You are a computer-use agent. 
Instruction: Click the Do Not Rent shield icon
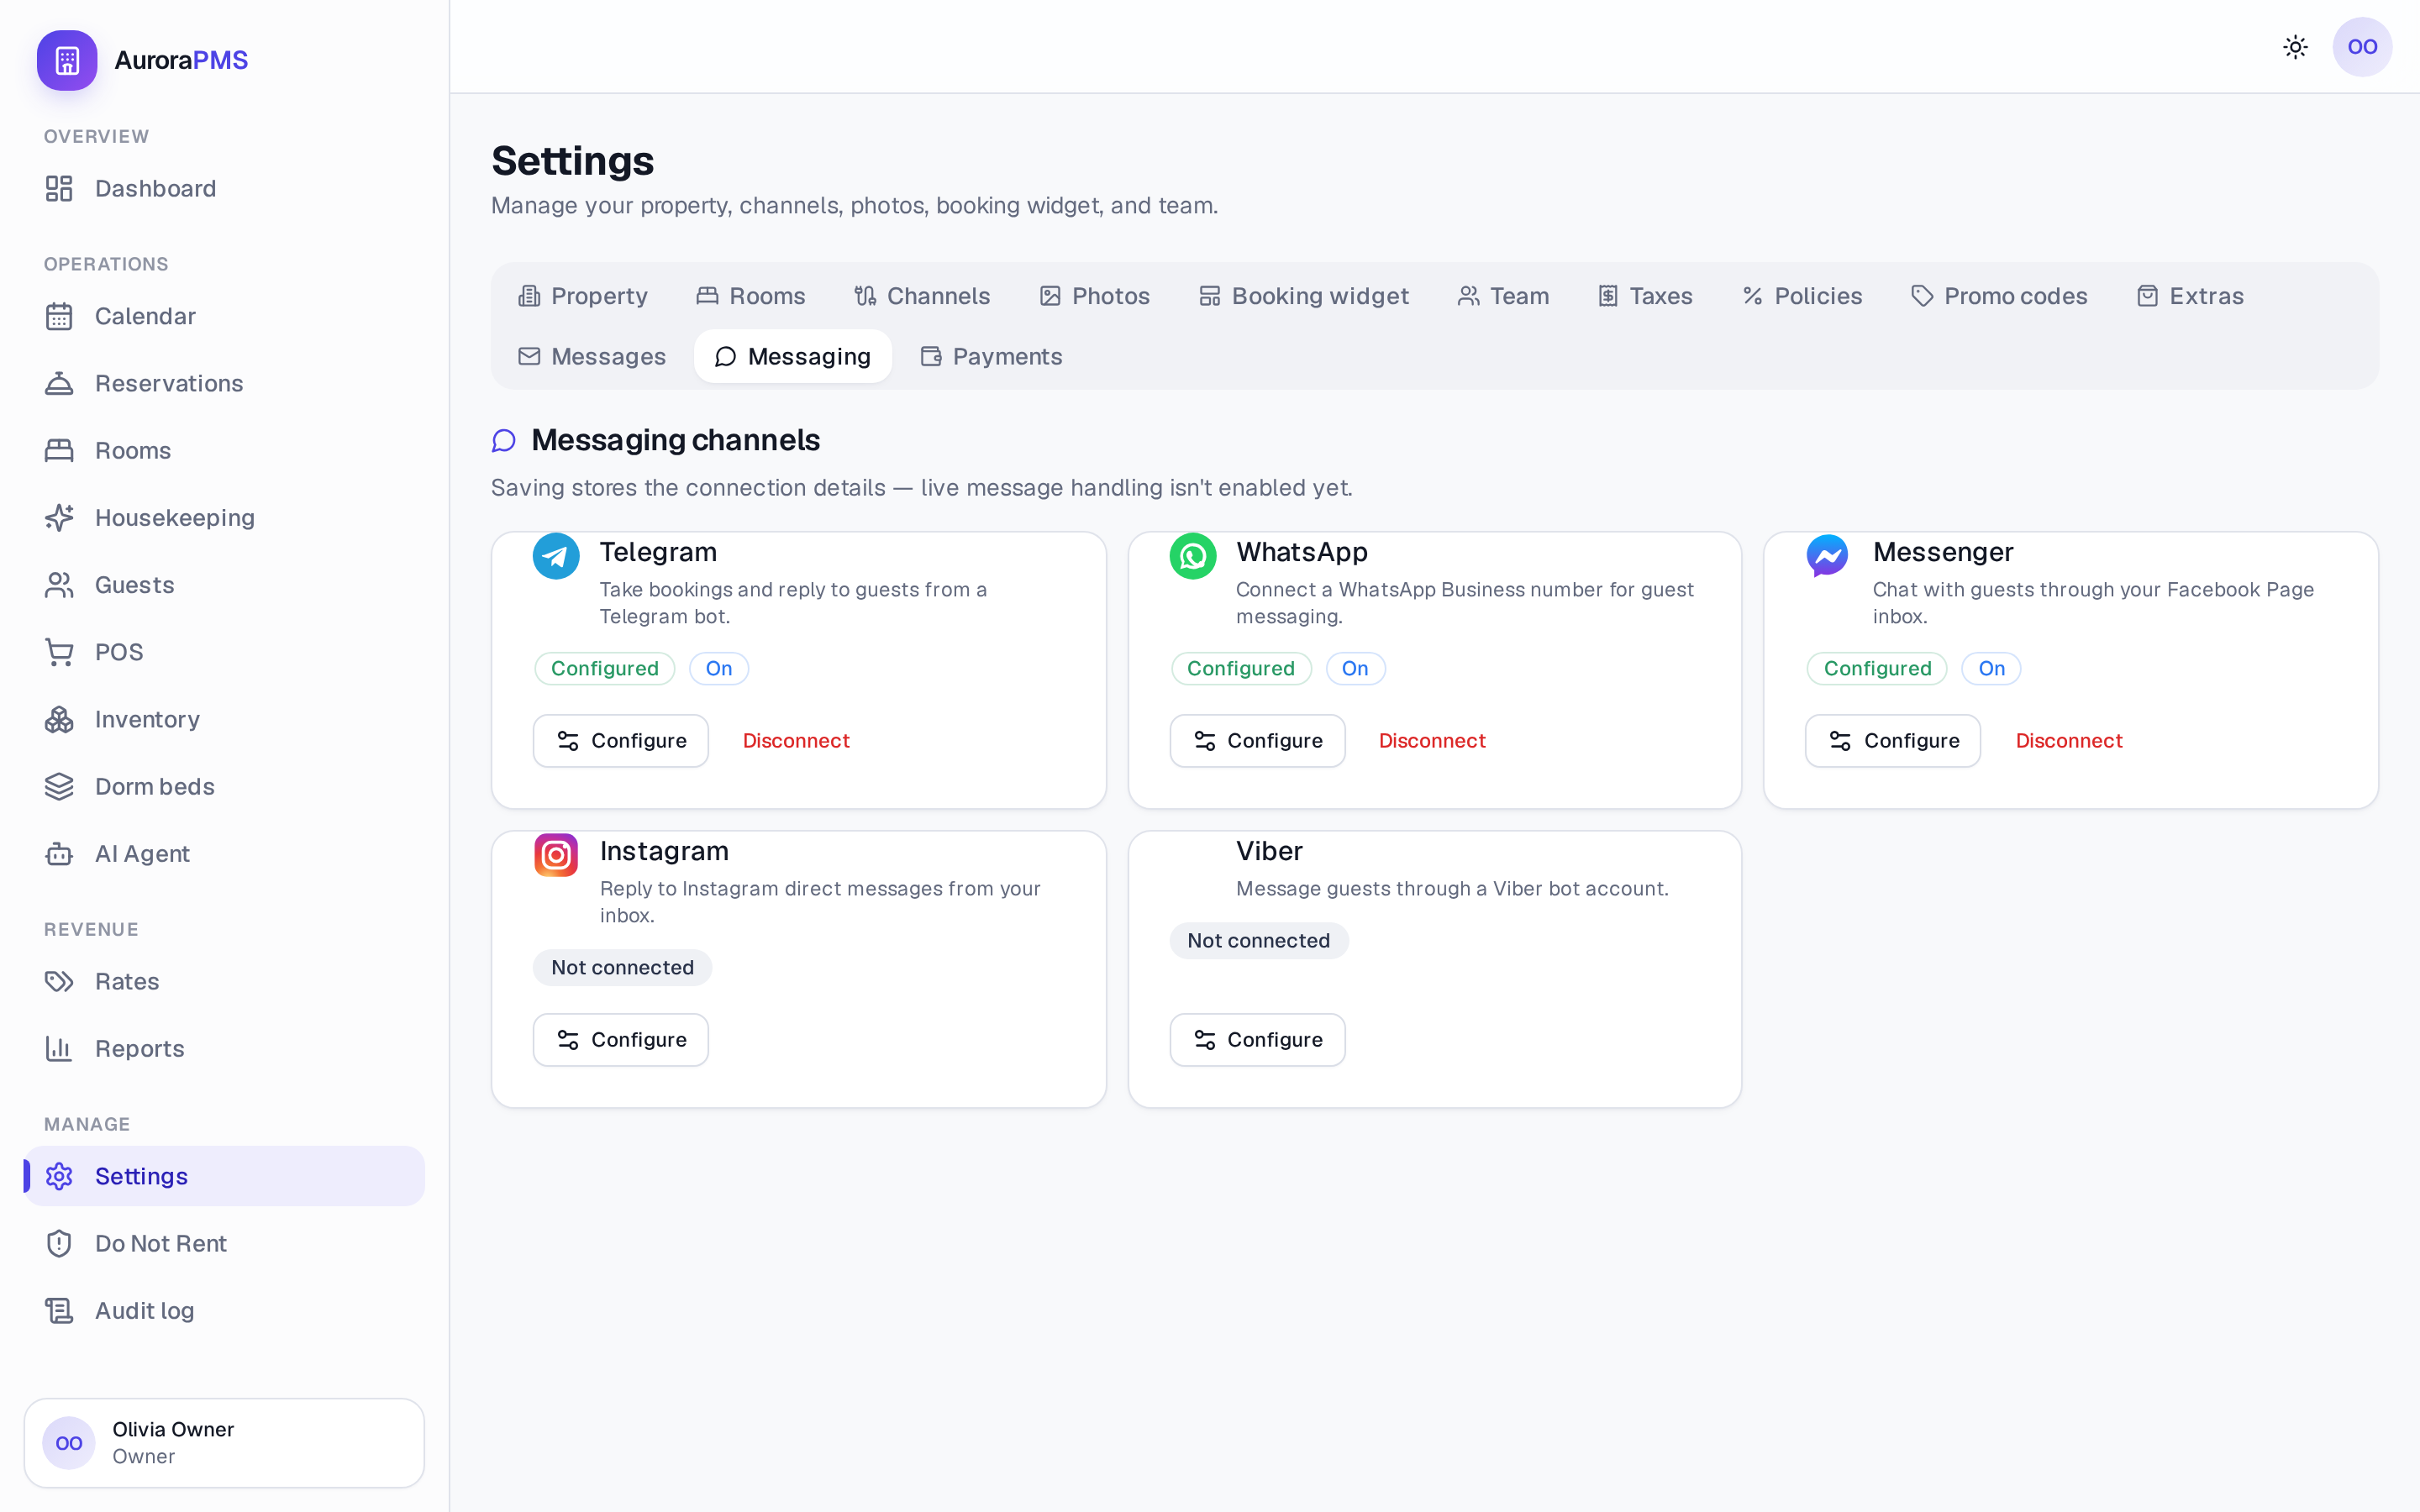click(59, 1243)
